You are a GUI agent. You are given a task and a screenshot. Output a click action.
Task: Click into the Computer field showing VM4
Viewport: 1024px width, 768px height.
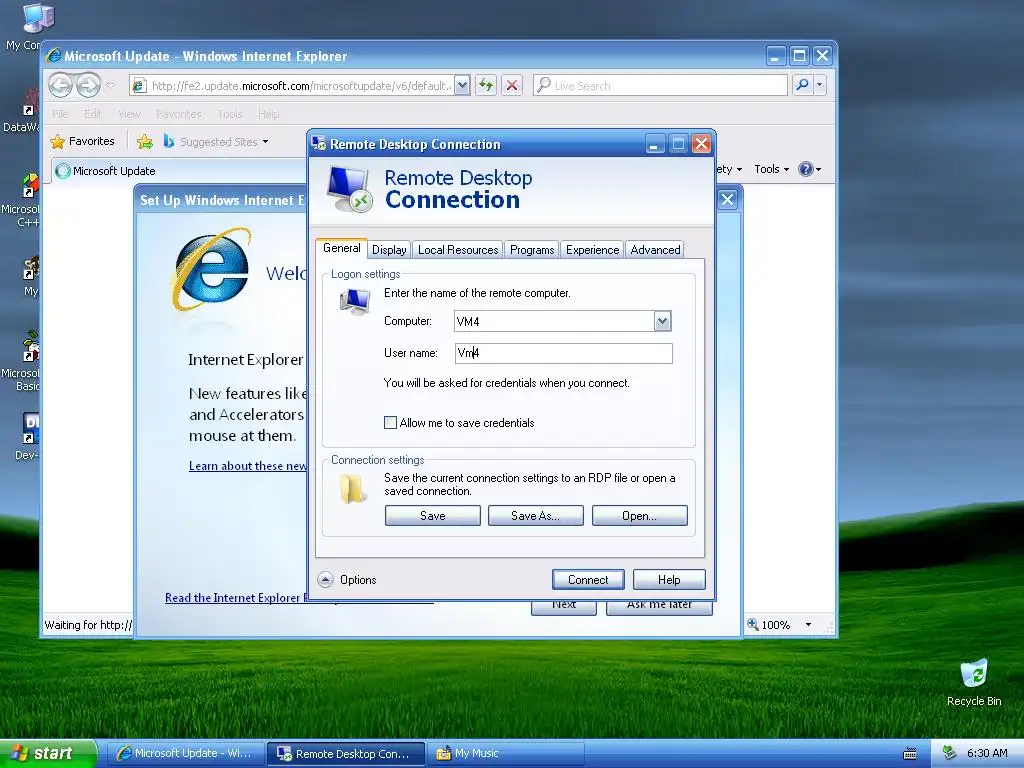pyautogui.click(x=554, y=321)
